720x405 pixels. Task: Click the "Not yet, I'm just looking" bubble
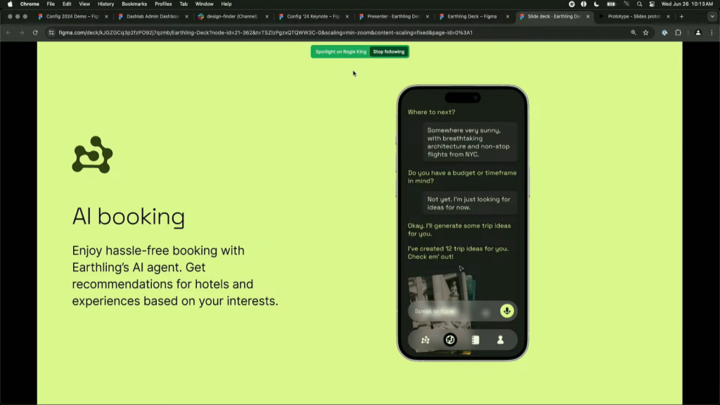click(470, 203)
